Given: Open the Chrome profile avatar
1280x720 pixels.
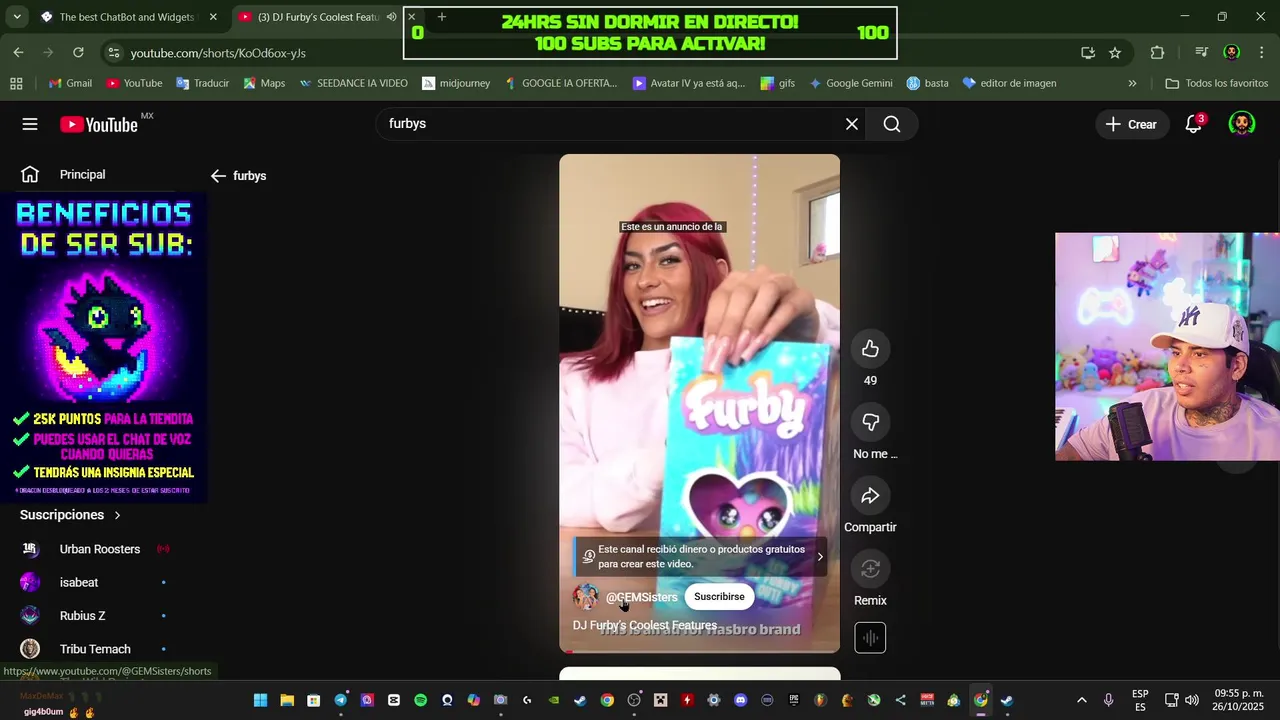Looking at the screenshot, I should point(1232,53).
